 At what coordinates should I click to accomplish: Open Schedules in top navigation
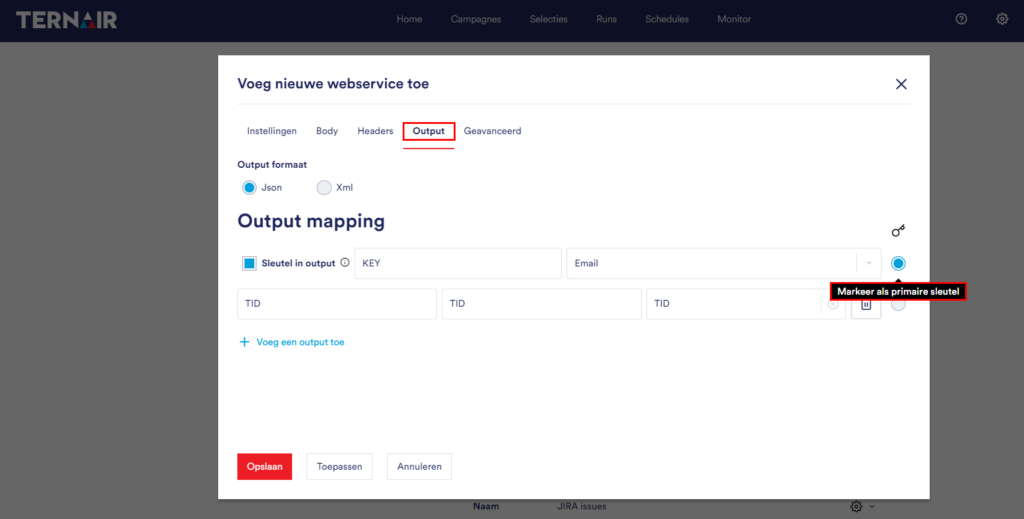coord(667,19)
